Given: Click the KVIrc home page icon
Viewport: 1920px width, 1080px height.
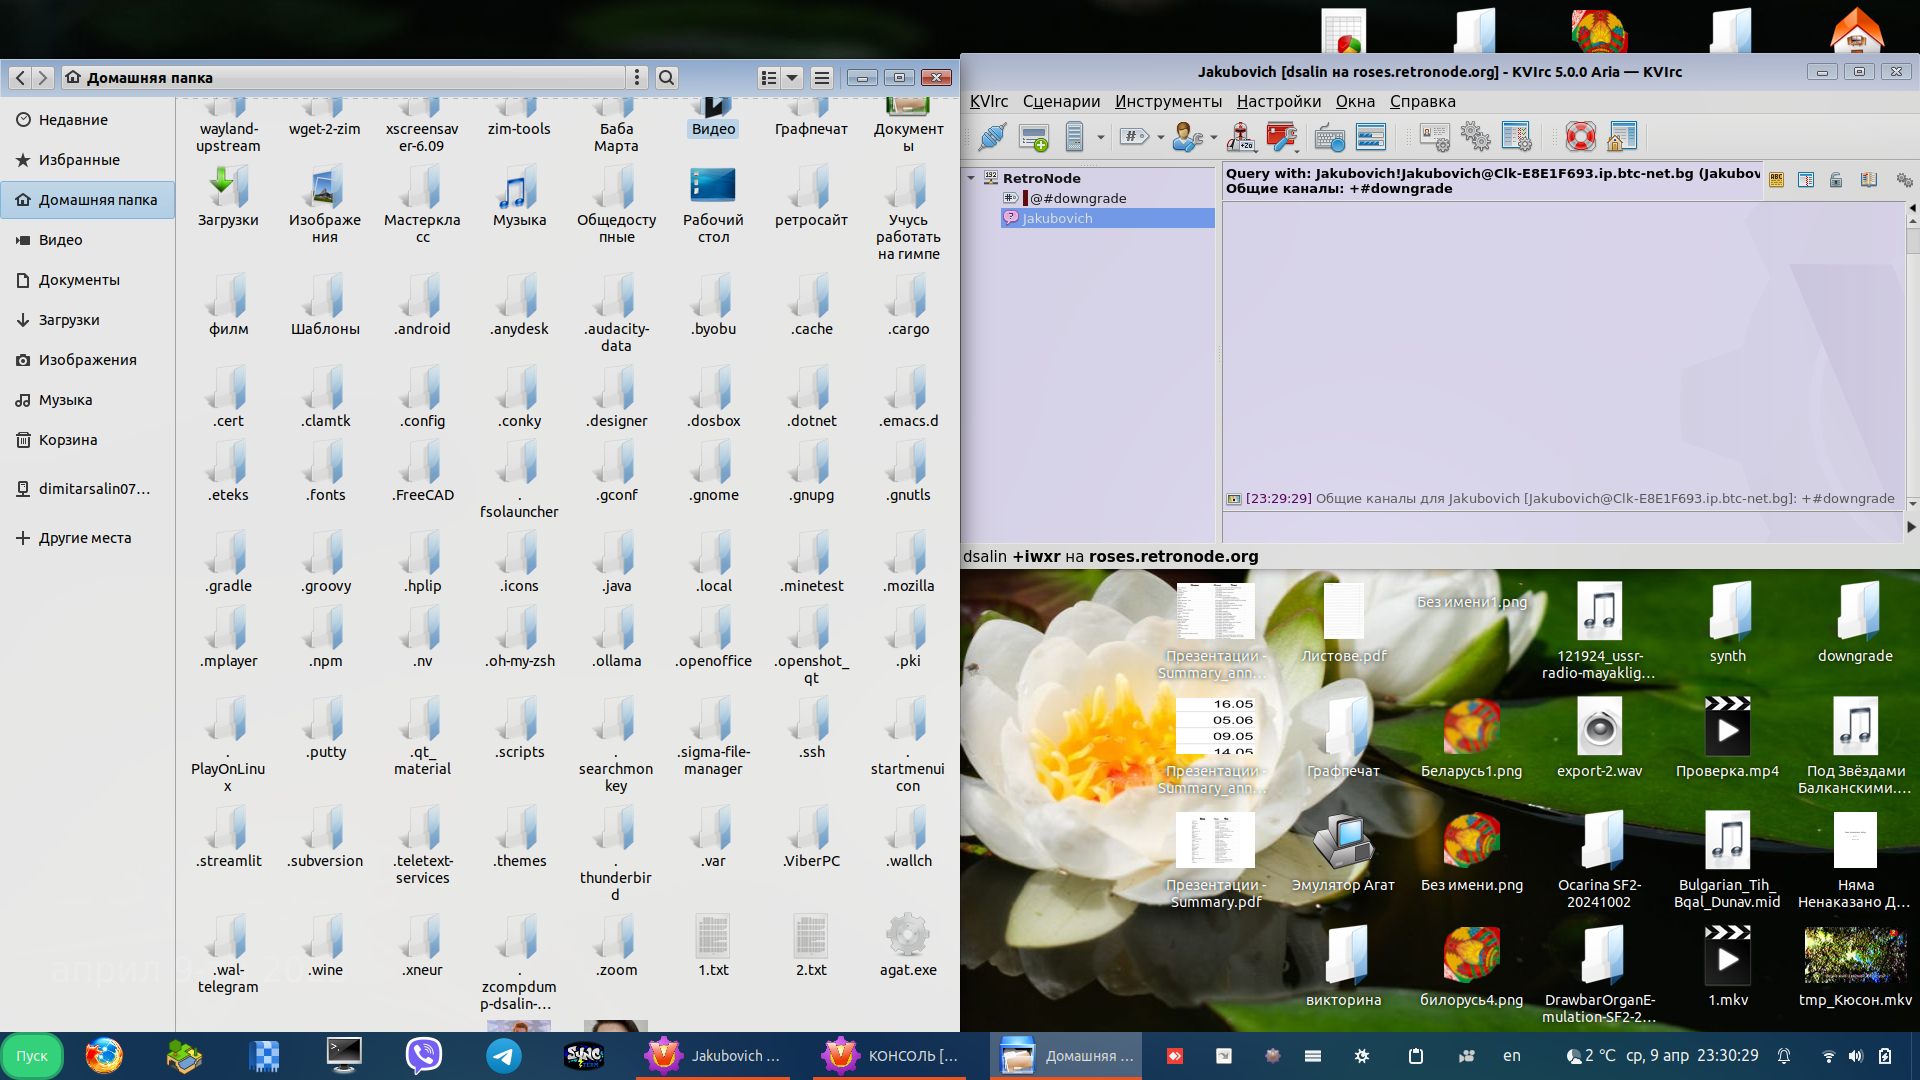Looking at the screenshot, I should click(x=1621, y=137).
